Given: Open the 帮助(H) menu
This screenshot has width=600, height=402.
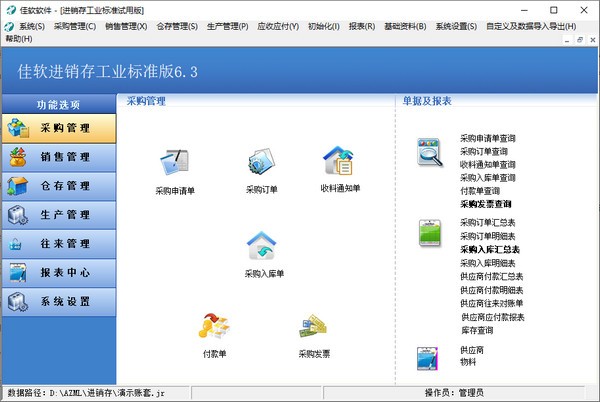Looking at the screenshot, I should [x=19, y=39].
